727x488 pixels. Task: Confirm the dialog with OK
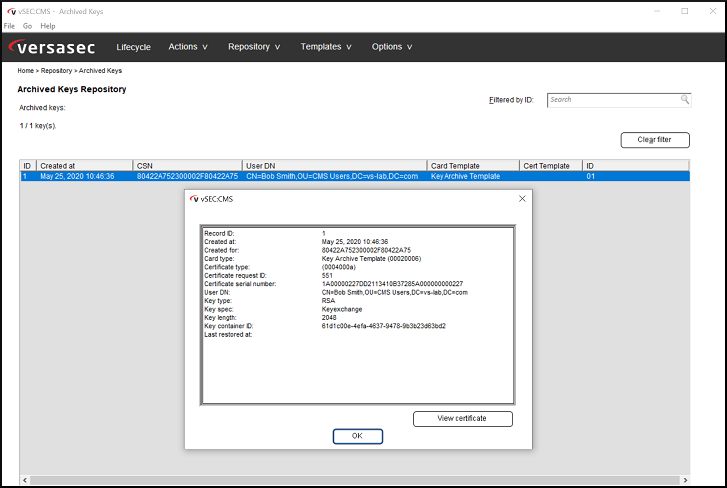coord(357,436)
